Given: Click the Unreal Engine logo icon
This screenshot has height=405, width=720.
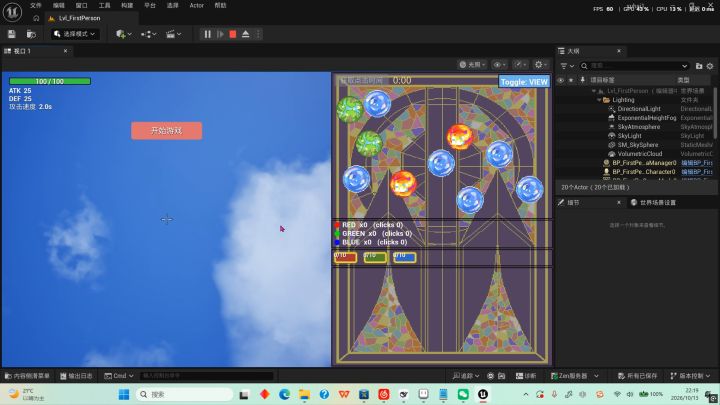Looking at the screenshot, I should pyautogui.click(x=12, y=12).
